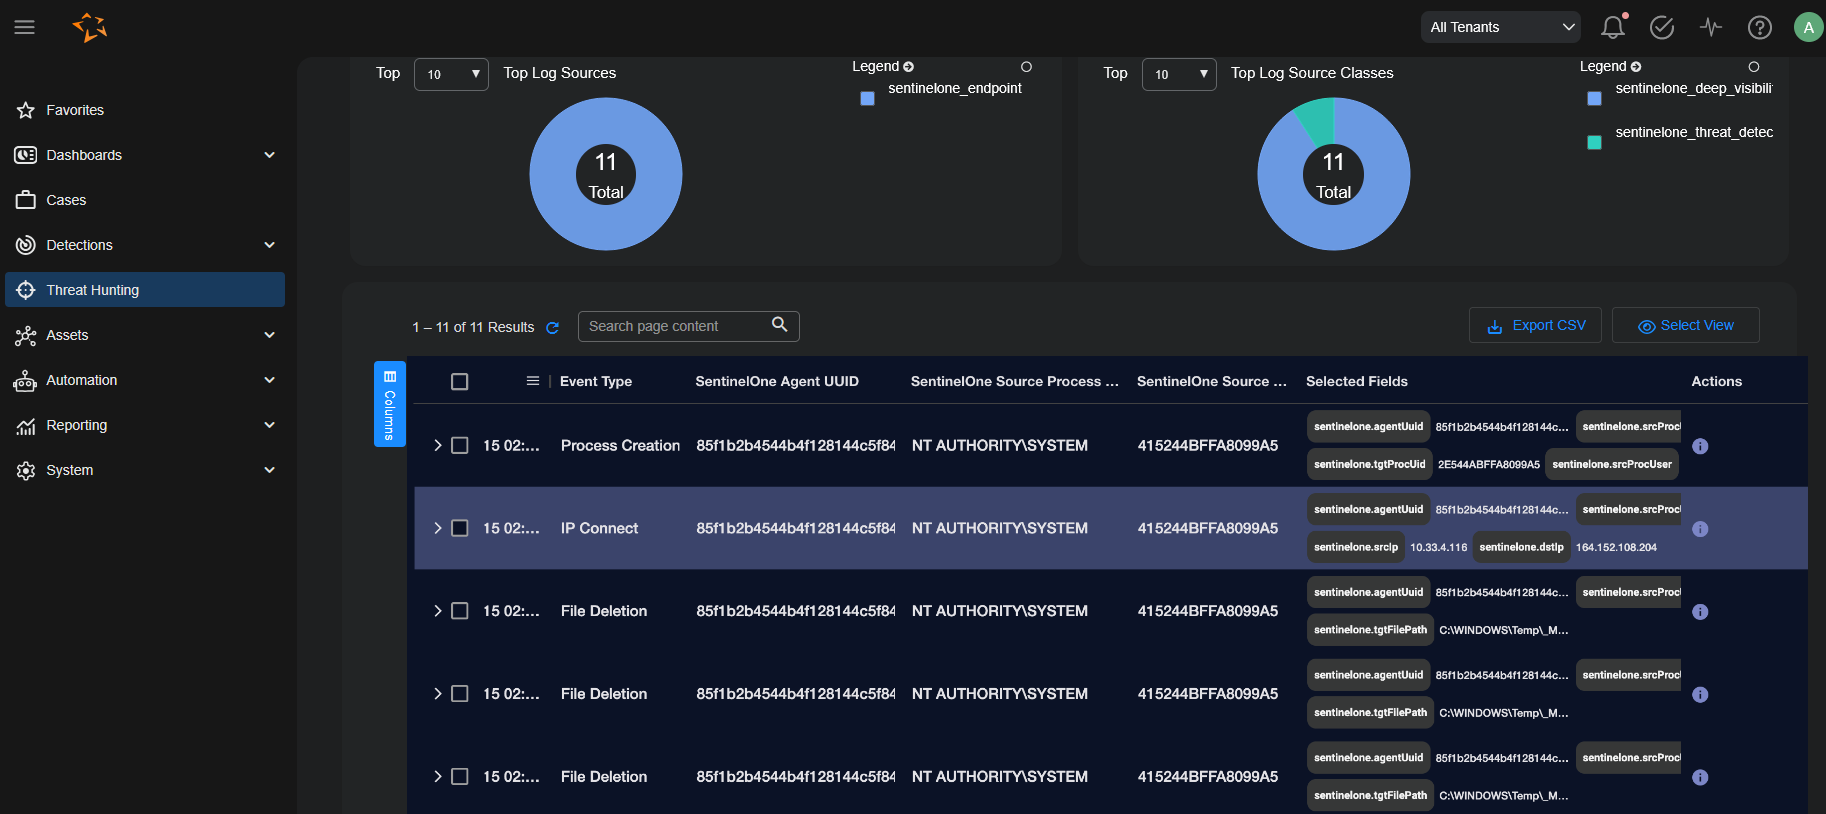The image size is (1826, 814).
Task: Refresh the results list
Action: coord(552,328)
